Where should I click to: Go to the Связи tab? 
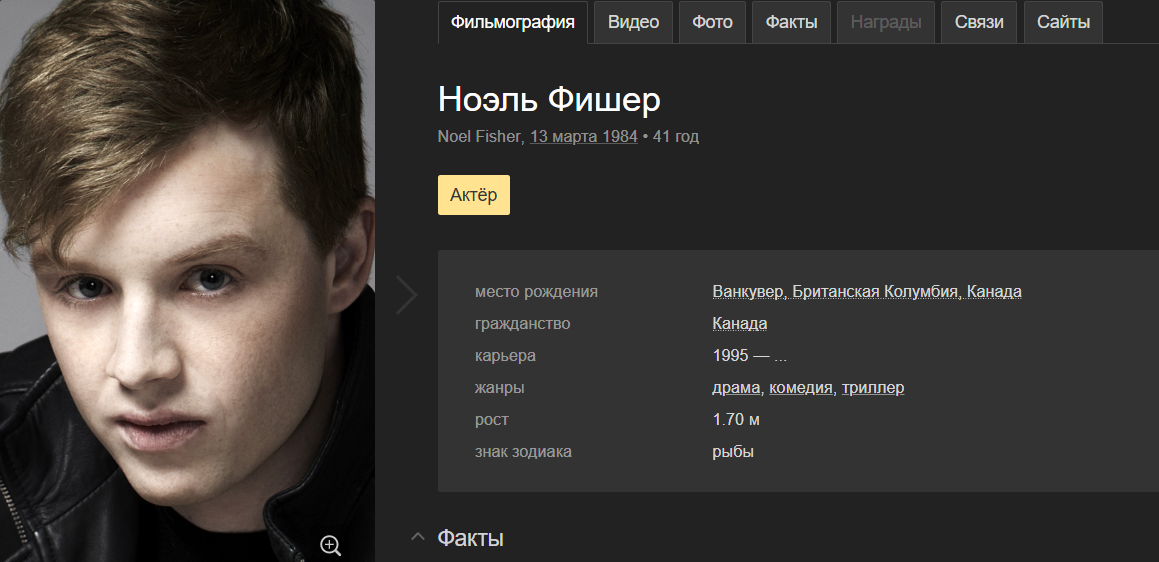pyautogui.click(x=979, y=22)
